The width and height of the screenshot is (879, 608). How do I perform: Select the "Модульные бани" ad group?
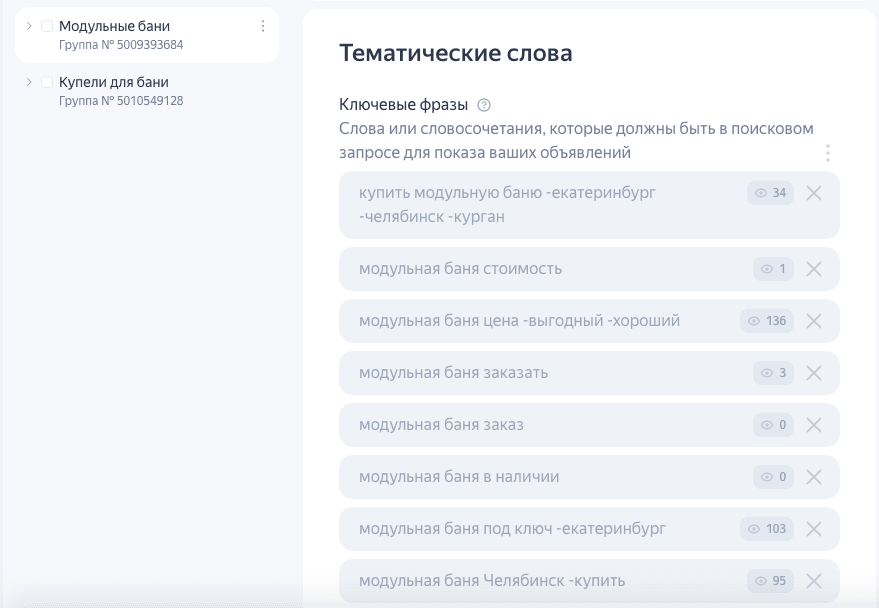(x=115, y=26)
